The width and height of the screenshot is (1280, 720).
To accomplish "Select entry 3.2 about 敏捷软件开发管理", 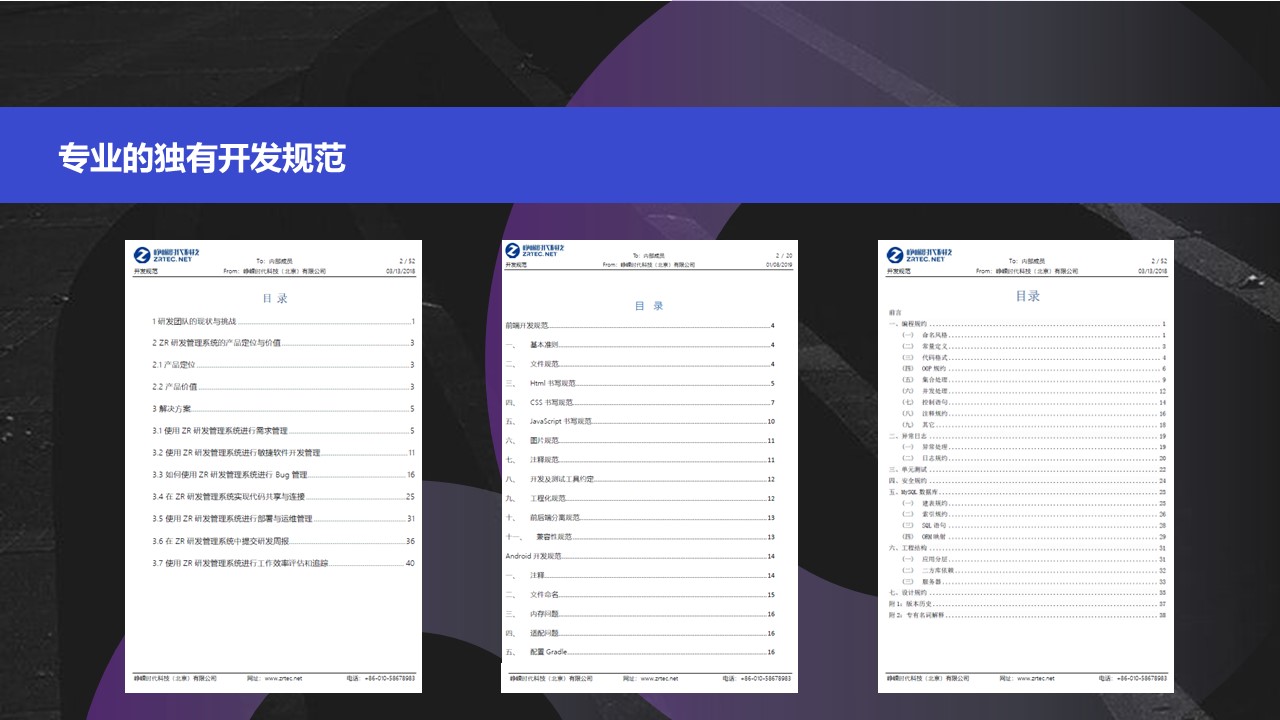I will (283, 453).
